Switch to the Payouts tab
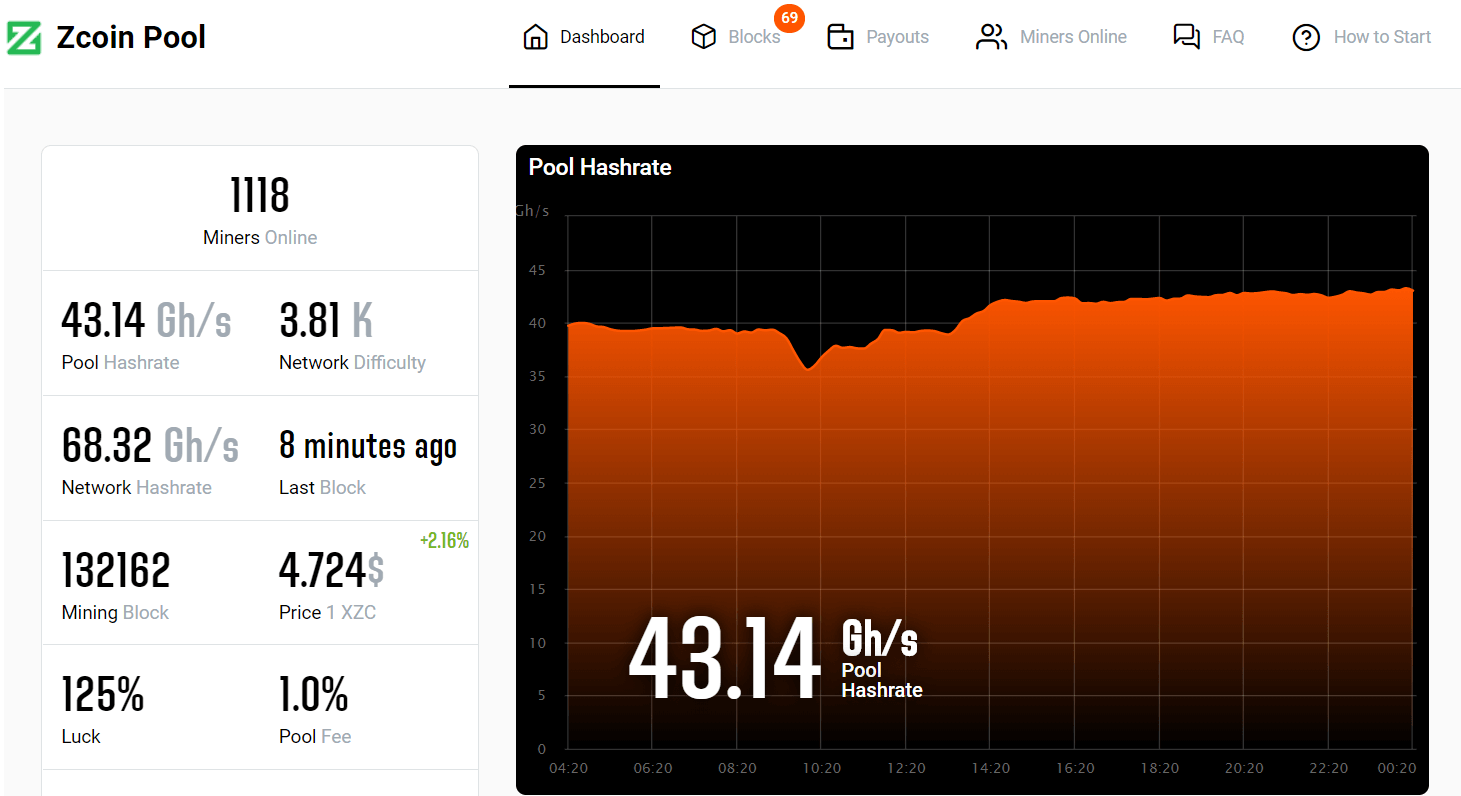 878,38
